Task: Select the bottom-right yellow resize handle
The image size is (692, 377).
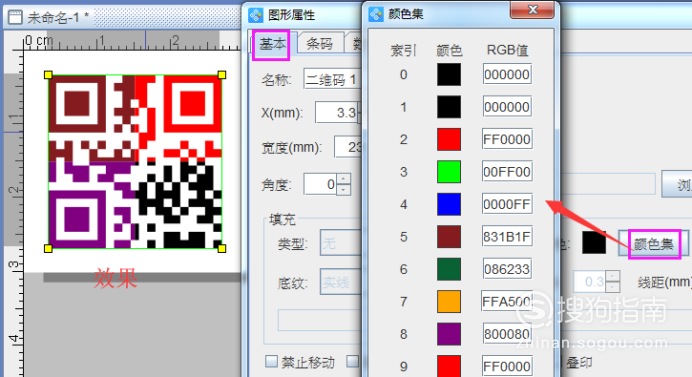Action: pyautogui.click(x=222, y=249)
